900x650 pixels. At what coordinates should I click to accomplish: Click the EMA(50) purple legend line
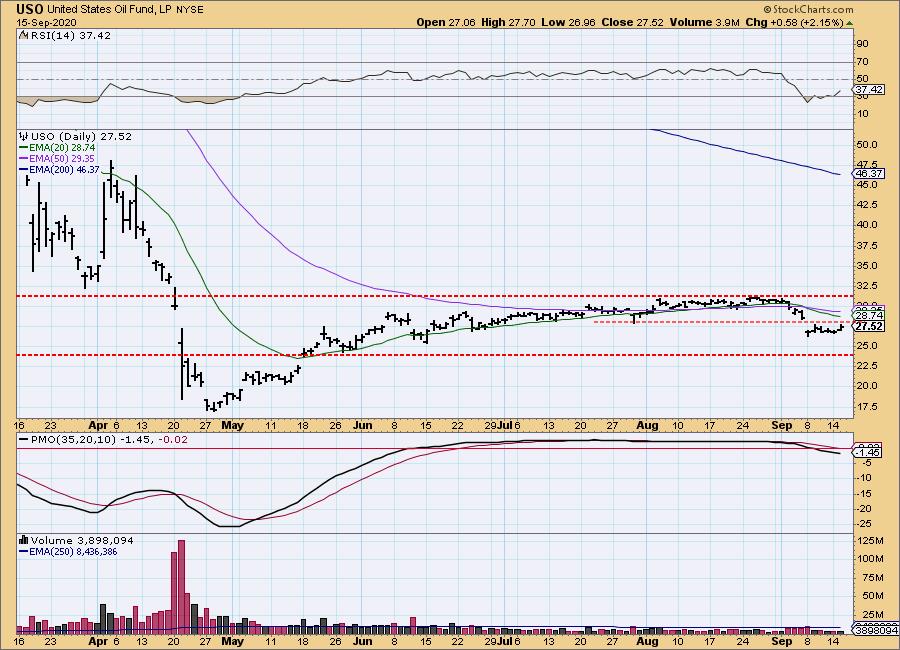[24, 158]
